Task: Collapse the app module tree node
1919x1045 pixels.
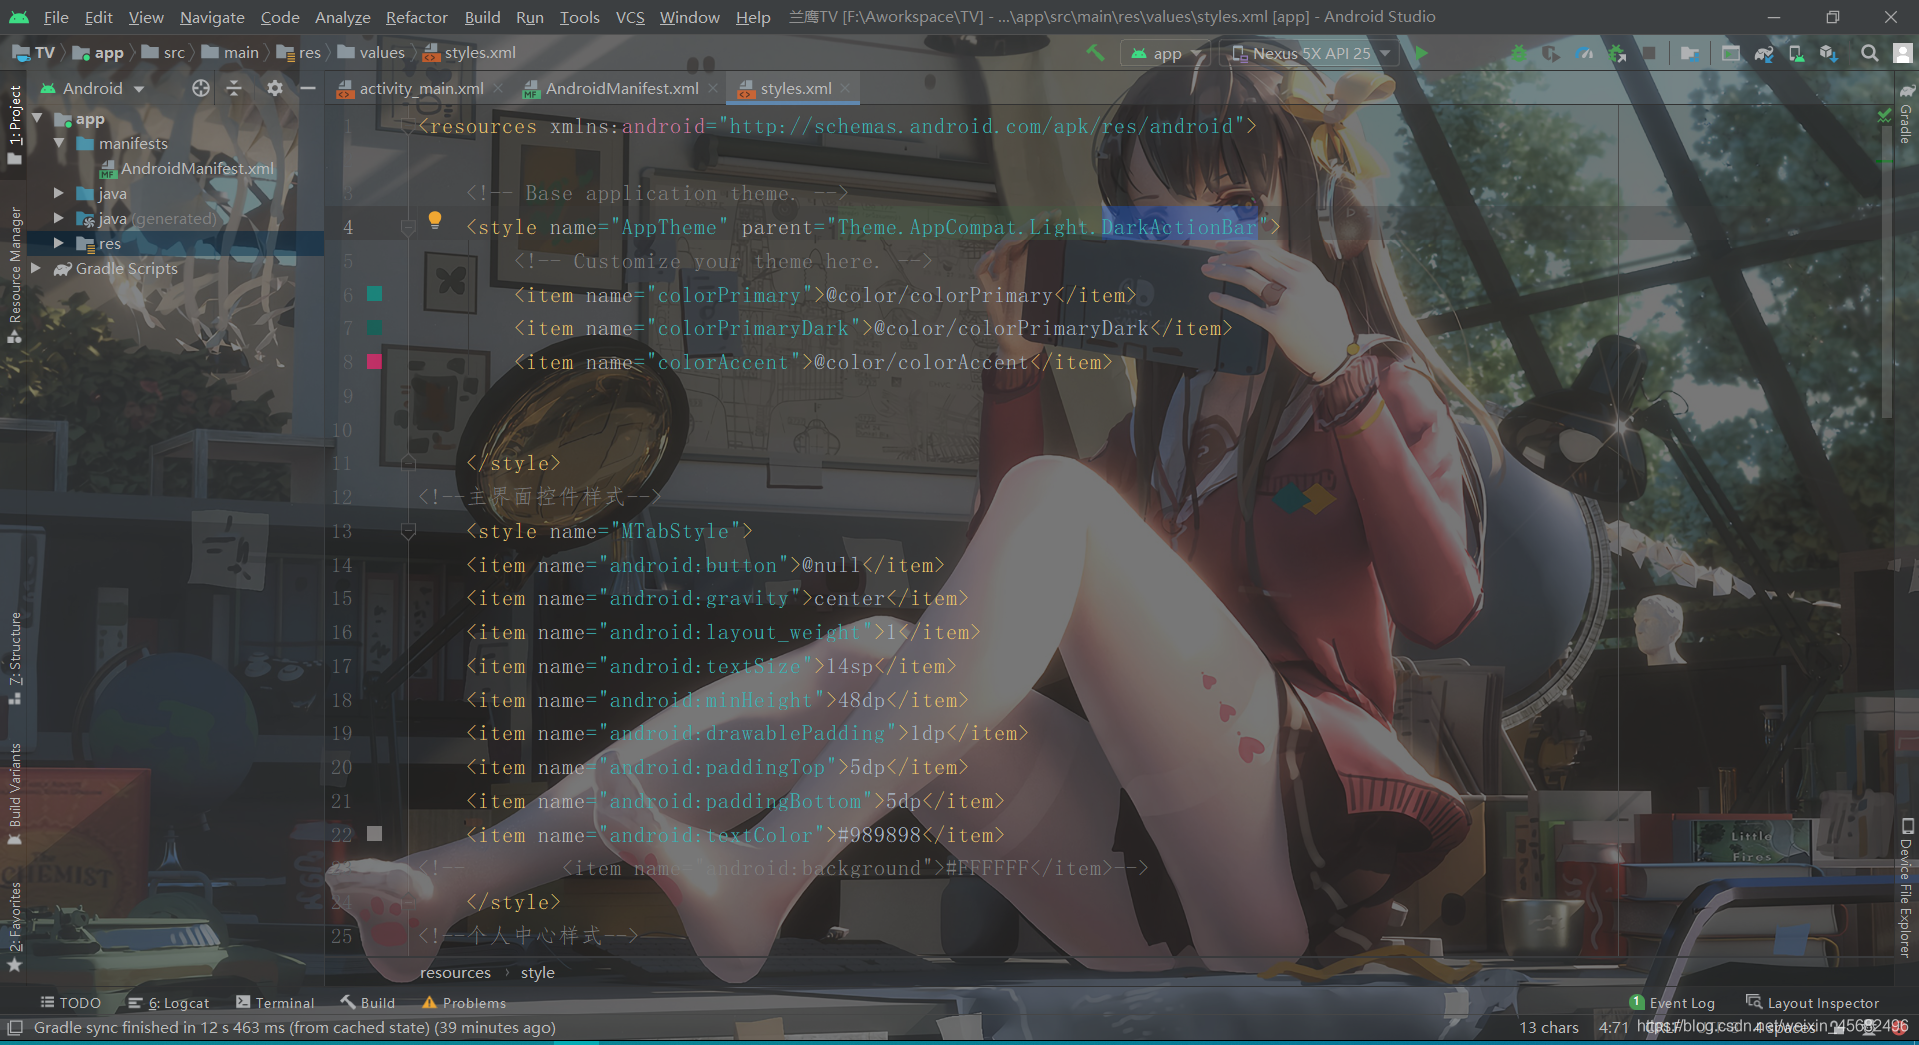Action: point(37,119)
